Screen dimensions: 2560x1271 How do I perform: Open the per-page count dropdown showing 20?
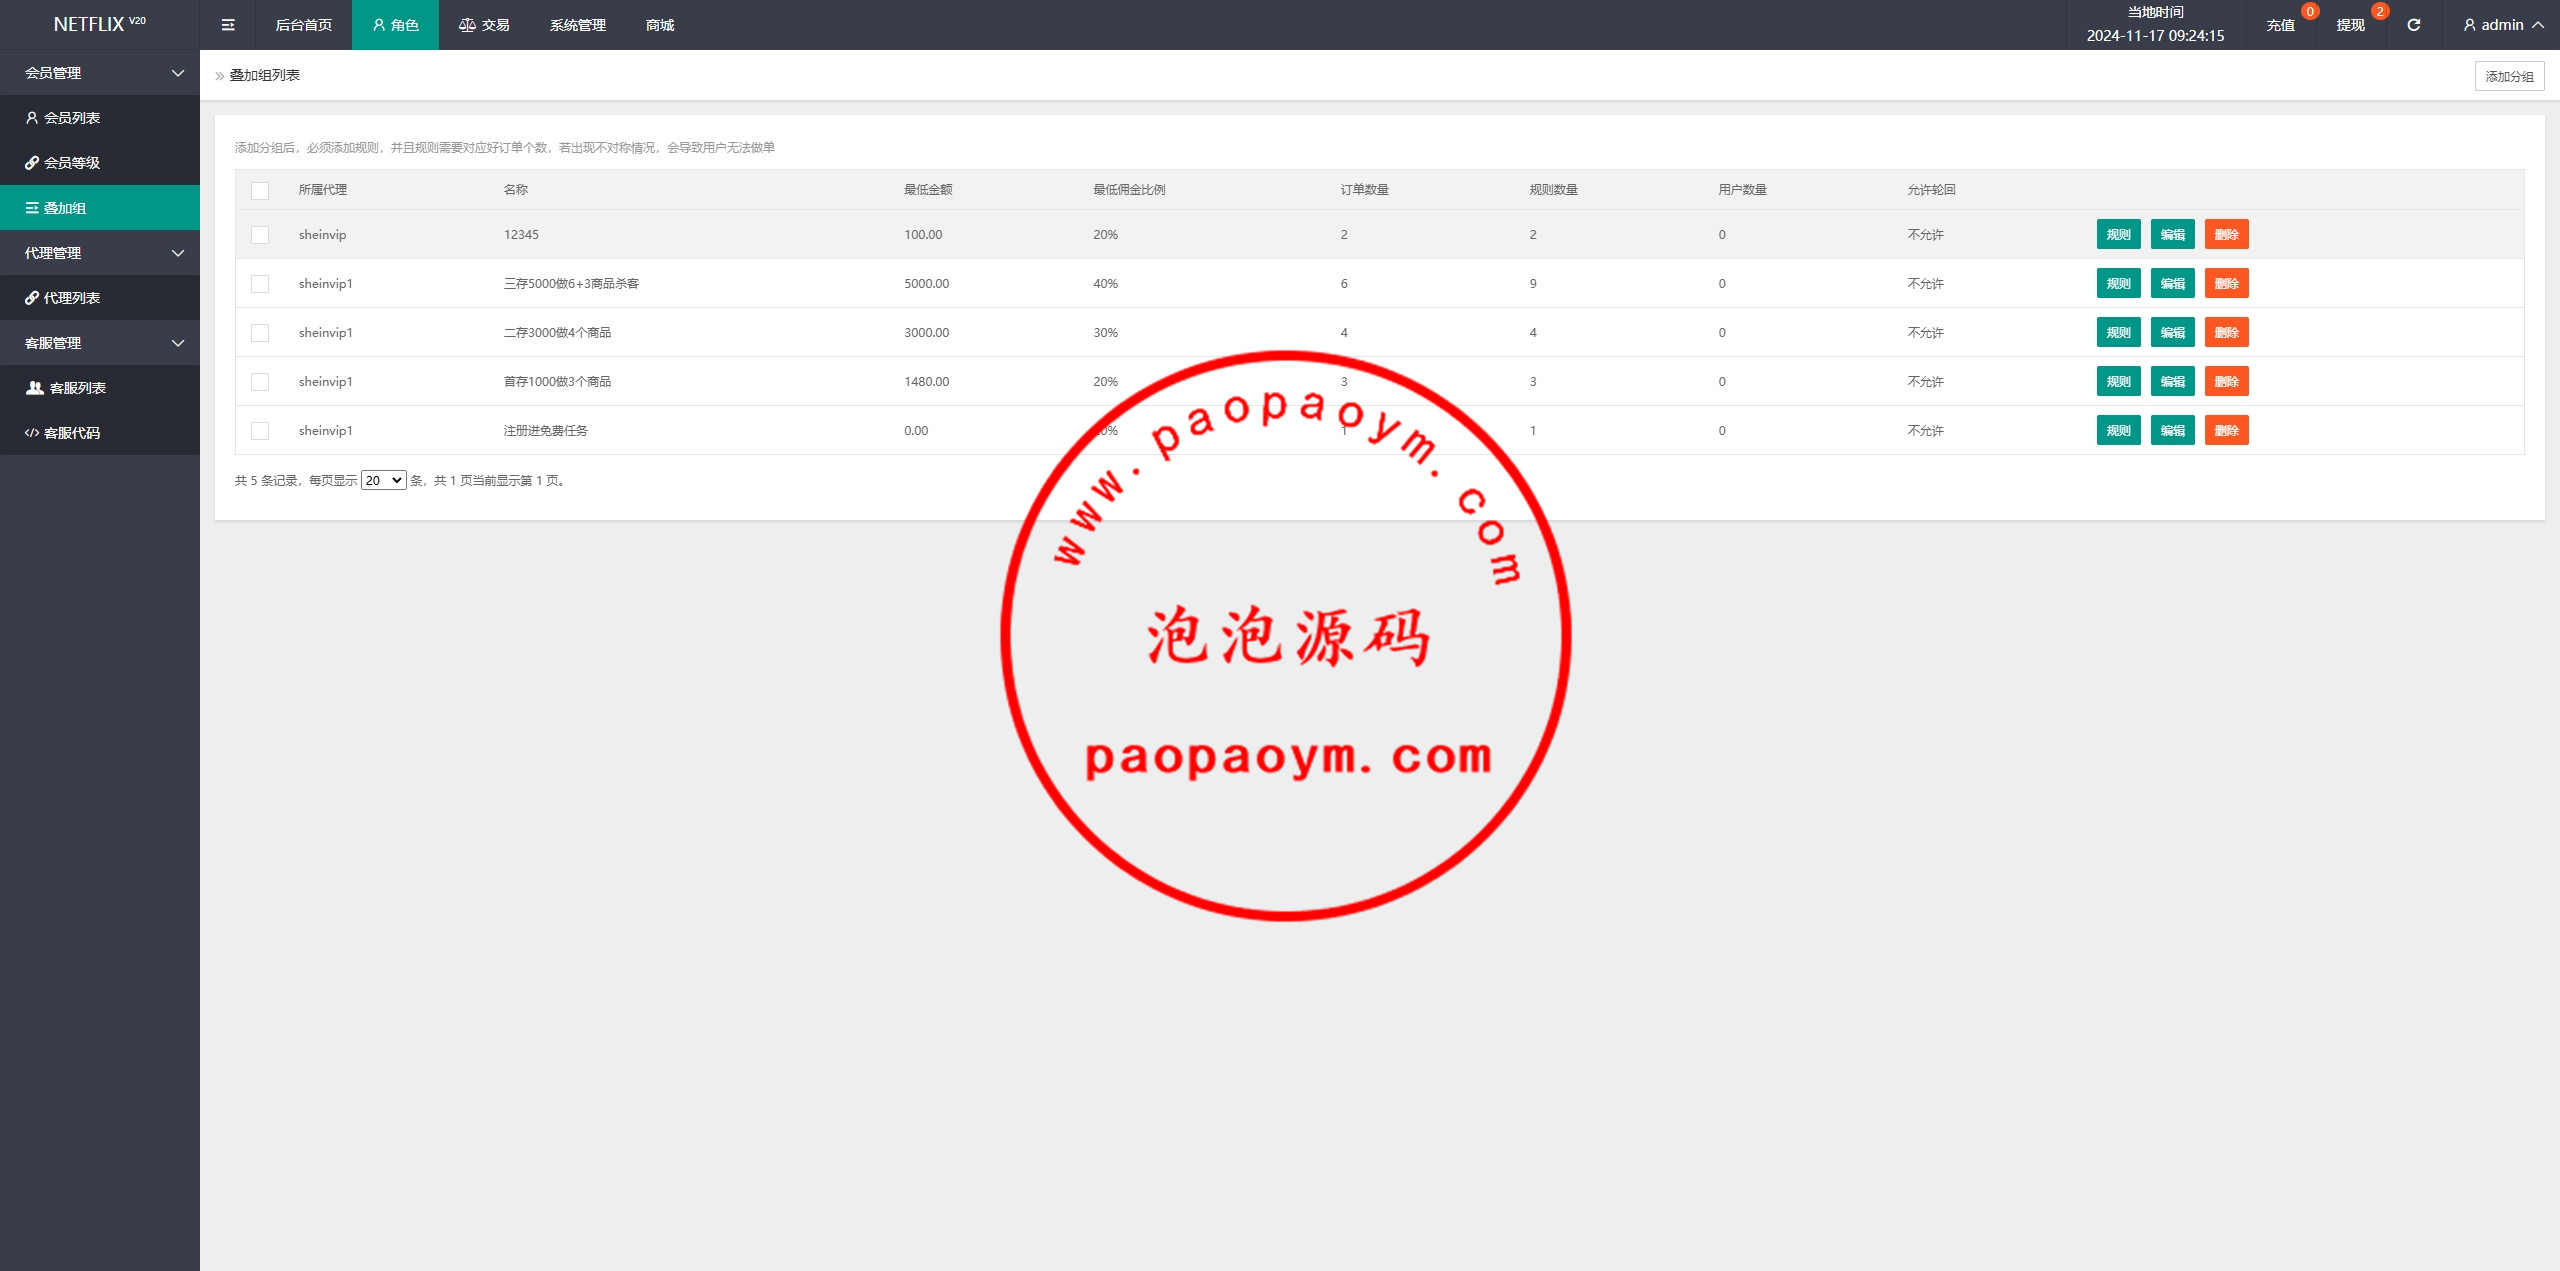pos(384,481)
